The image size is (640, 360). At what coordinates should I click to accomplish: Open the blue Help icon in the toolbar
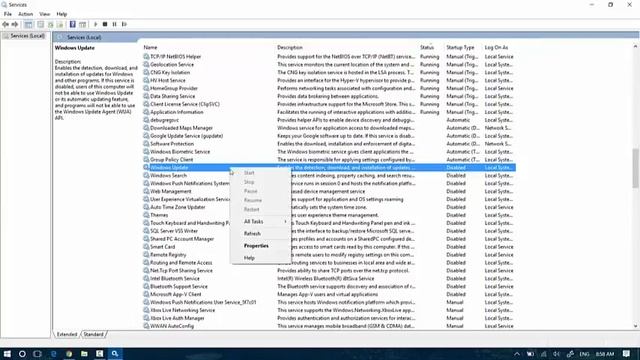click(x=72, y=24)
